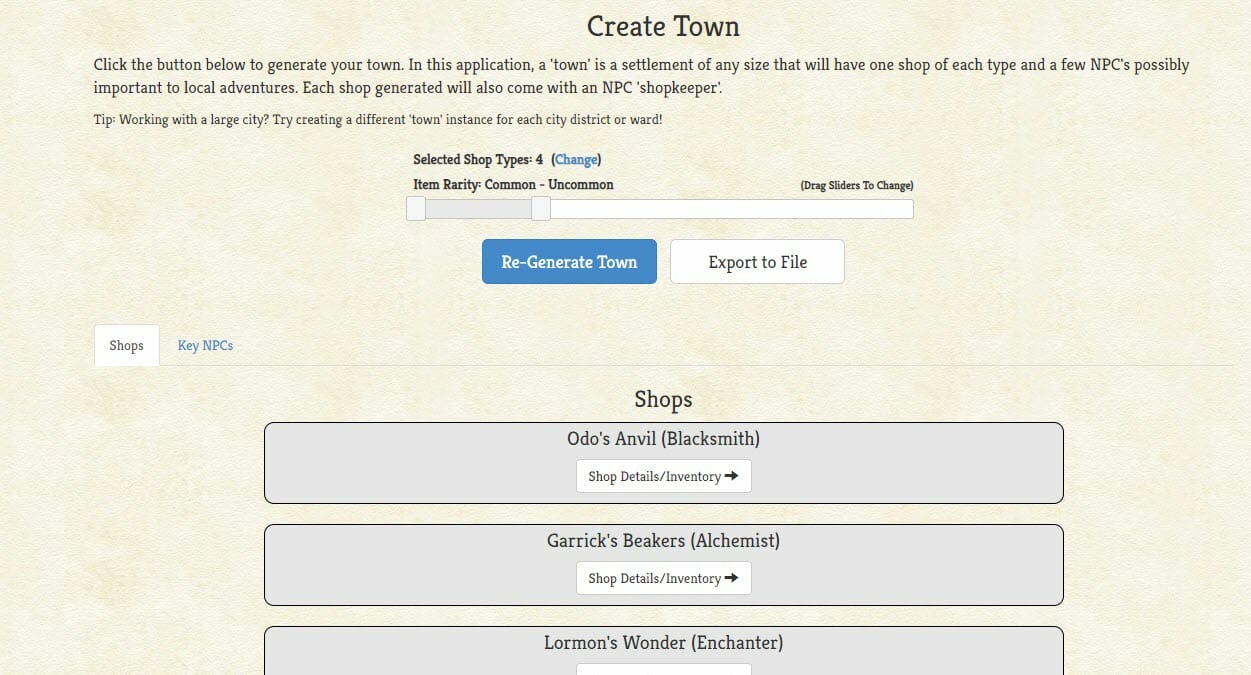Image resolution: width=1251 pixels, height=675 pixels.
Task: Open the Key NPCs tab
Action: 205,345
